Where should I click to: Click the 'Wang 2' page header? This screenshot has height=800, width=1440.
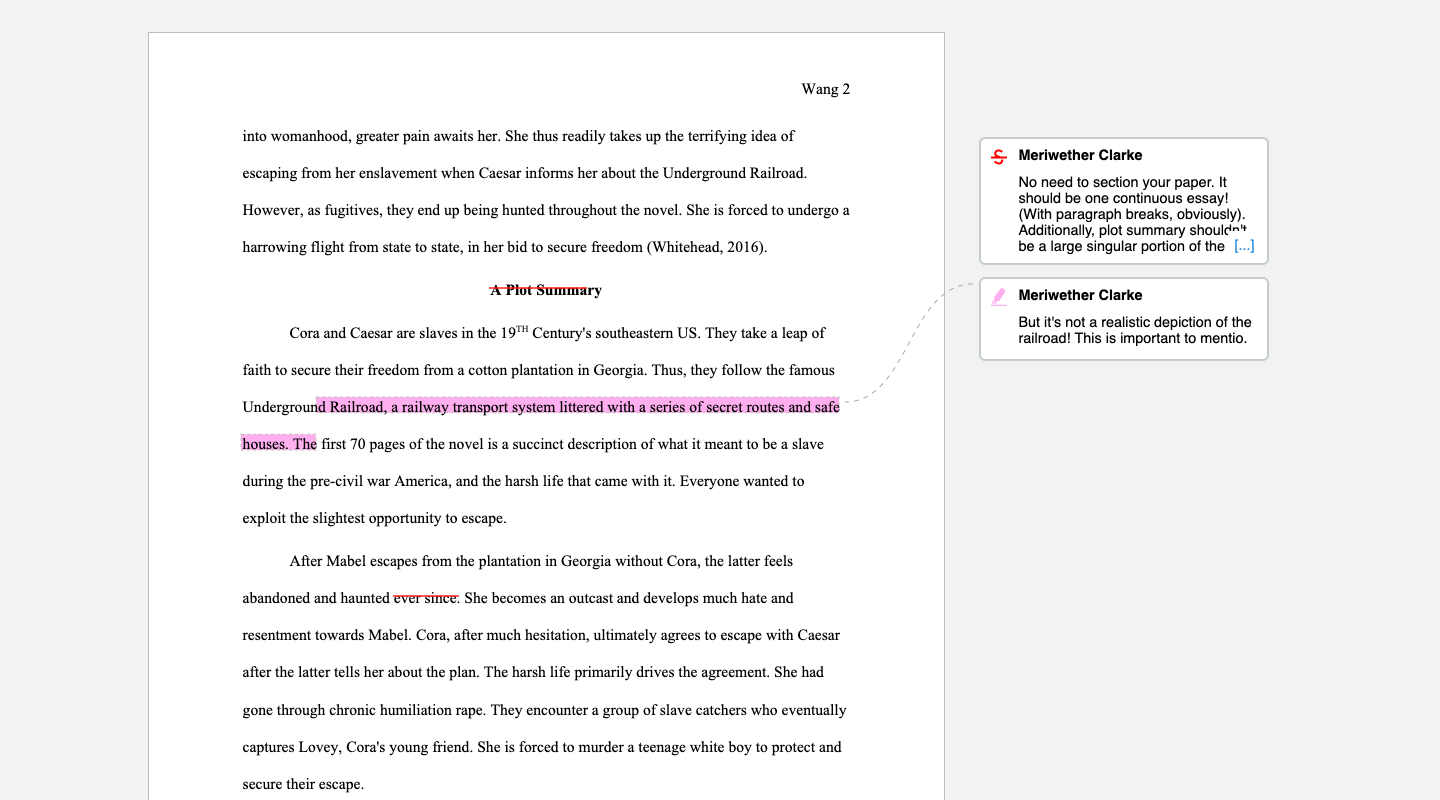click(825, 89)
